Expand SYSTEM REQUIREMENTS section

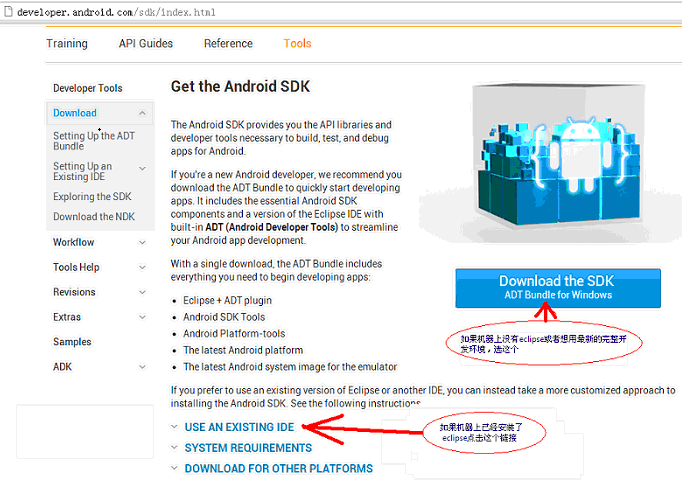click(x=248, y=448)
